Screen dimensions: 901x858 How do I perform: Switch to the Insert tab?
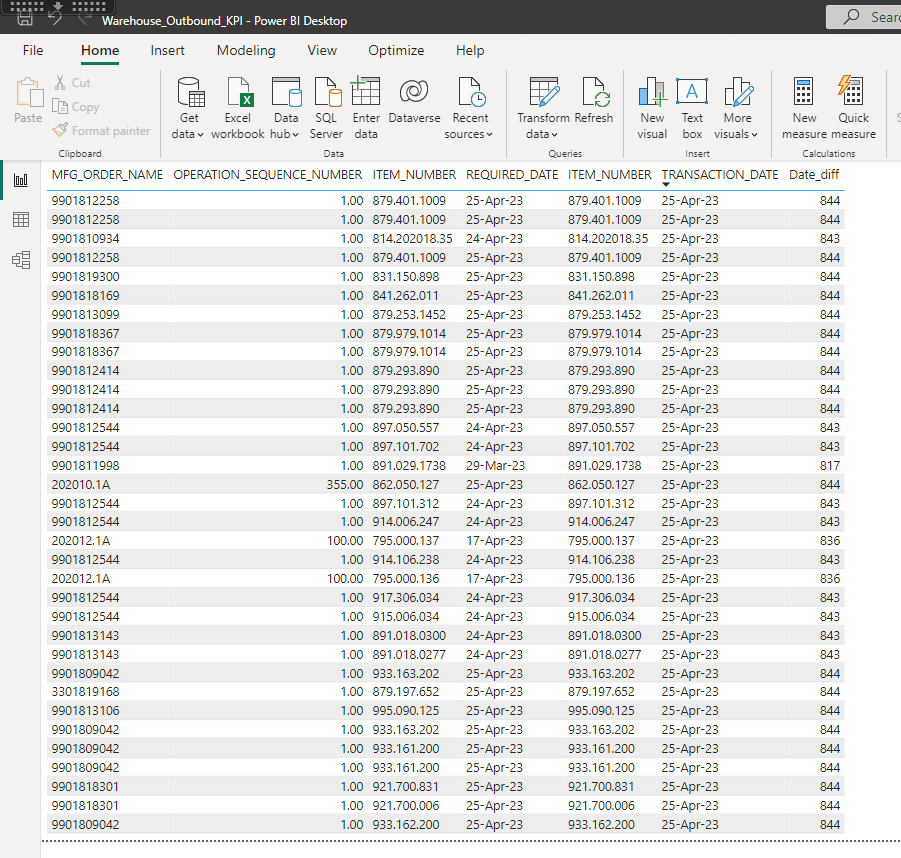coord(167,50)
